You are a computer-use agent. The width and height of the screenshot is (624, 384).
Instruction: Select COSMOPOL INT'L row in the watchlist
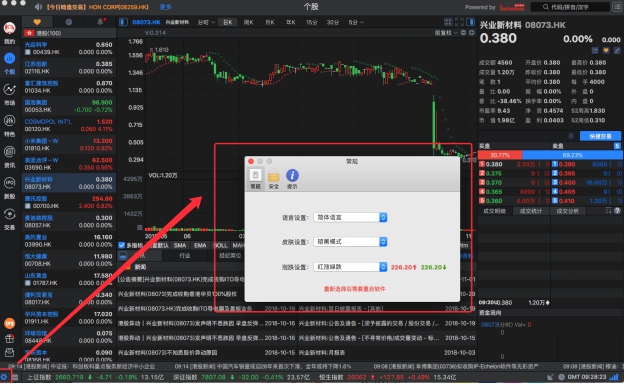click(x=68, y=125)
